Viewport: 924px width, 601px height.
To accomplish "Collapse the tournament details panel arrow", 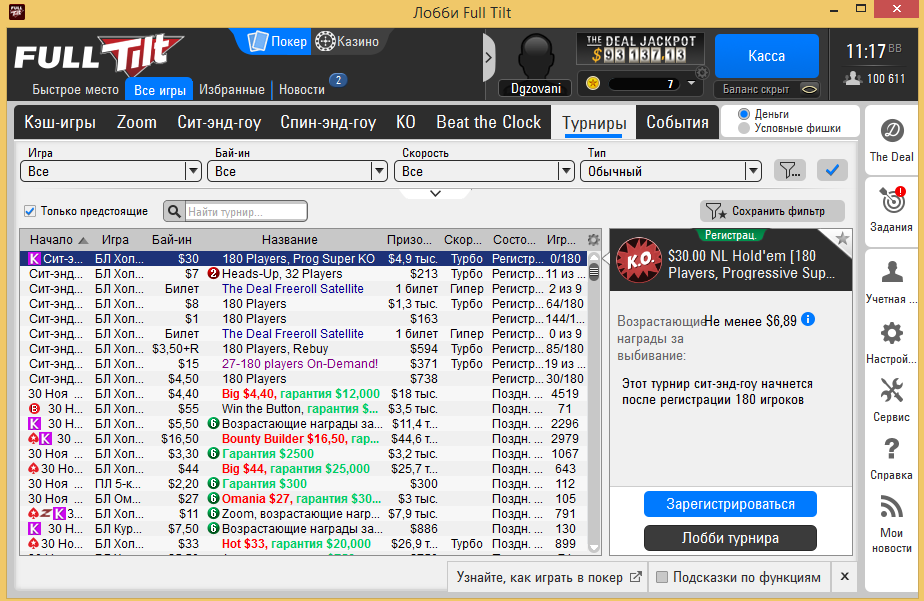I will click(x=605, y=259).
